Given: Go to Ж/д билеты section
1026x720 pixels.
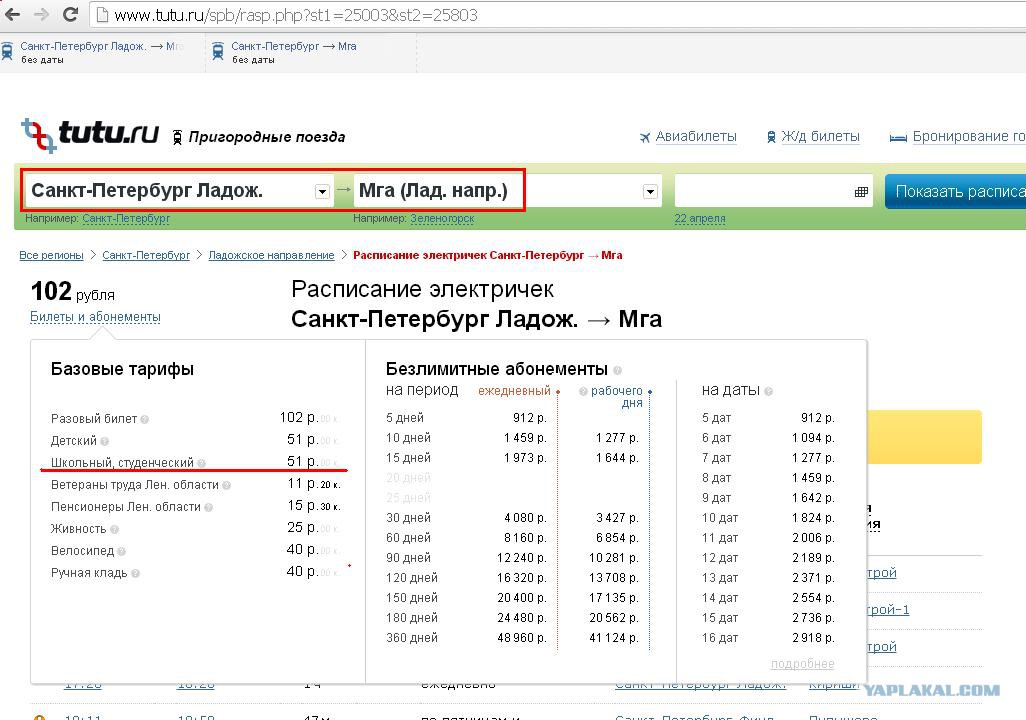Looking at the screenshot, I should [820, 137].
